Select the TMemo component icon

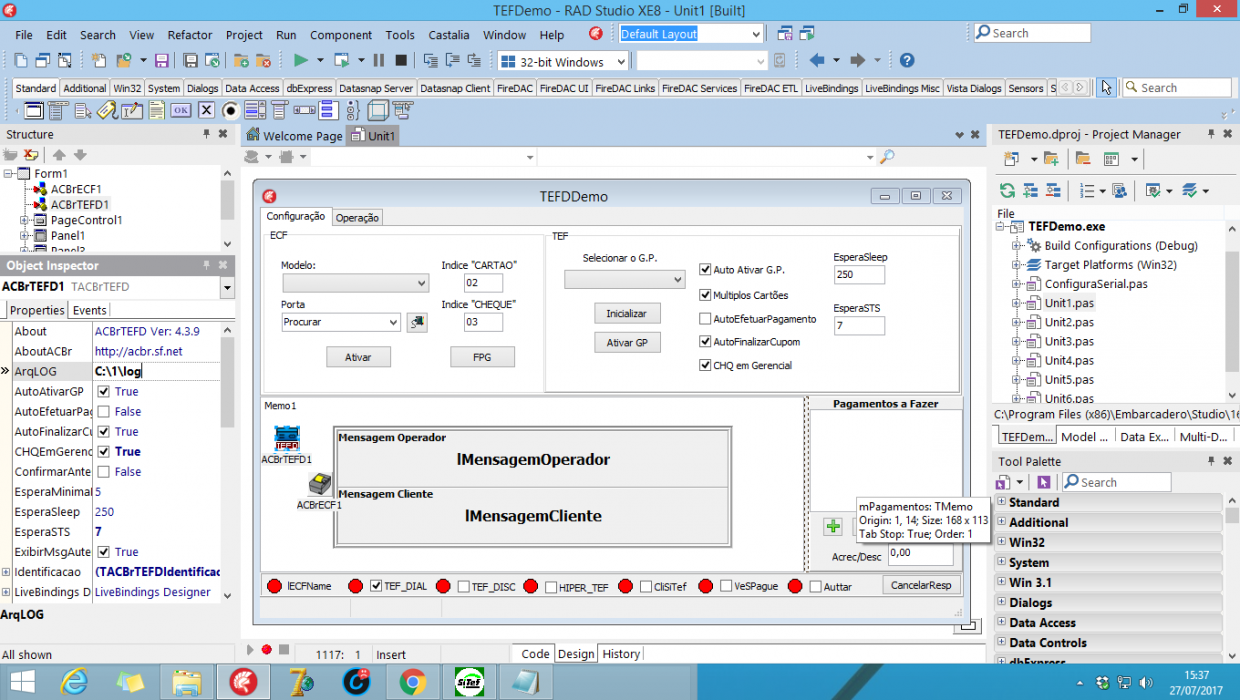pos(157,110)
